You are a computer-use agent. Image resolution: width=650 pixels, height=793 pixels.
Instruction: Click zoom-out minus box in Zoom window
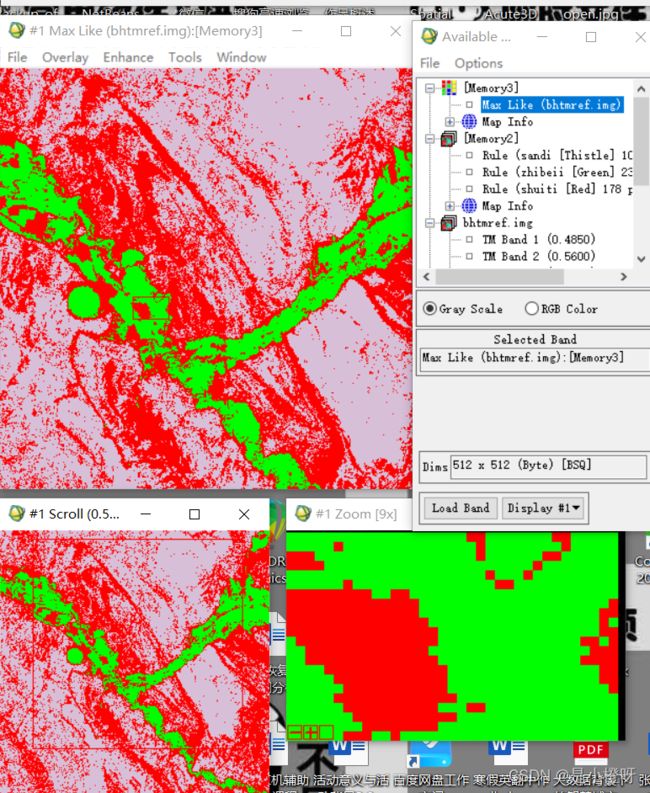coord(294,731)
